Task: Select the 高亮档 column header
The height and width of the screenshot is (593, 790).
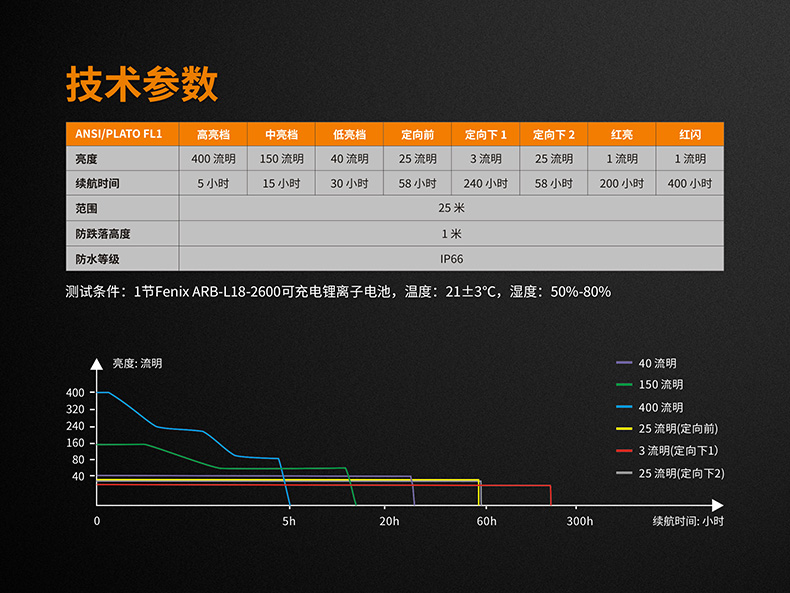Action: click(x=213, y=135)
